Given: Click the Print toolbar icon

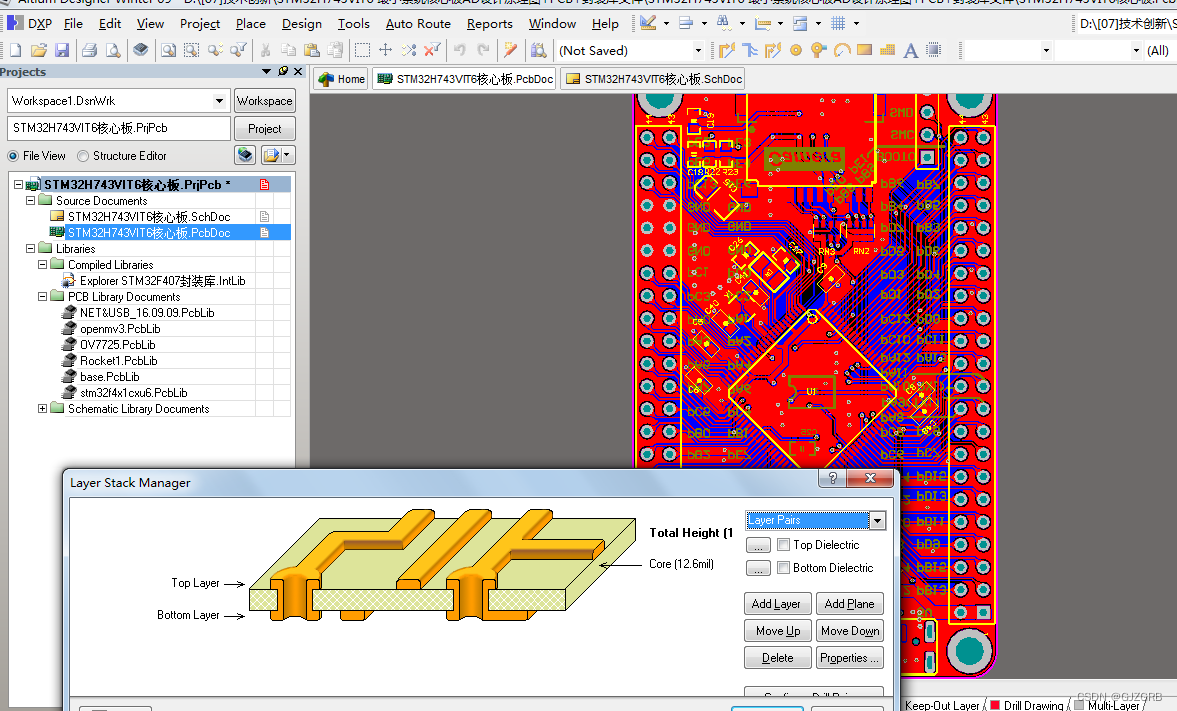Looking at the screenshot, I should (89, 50).
